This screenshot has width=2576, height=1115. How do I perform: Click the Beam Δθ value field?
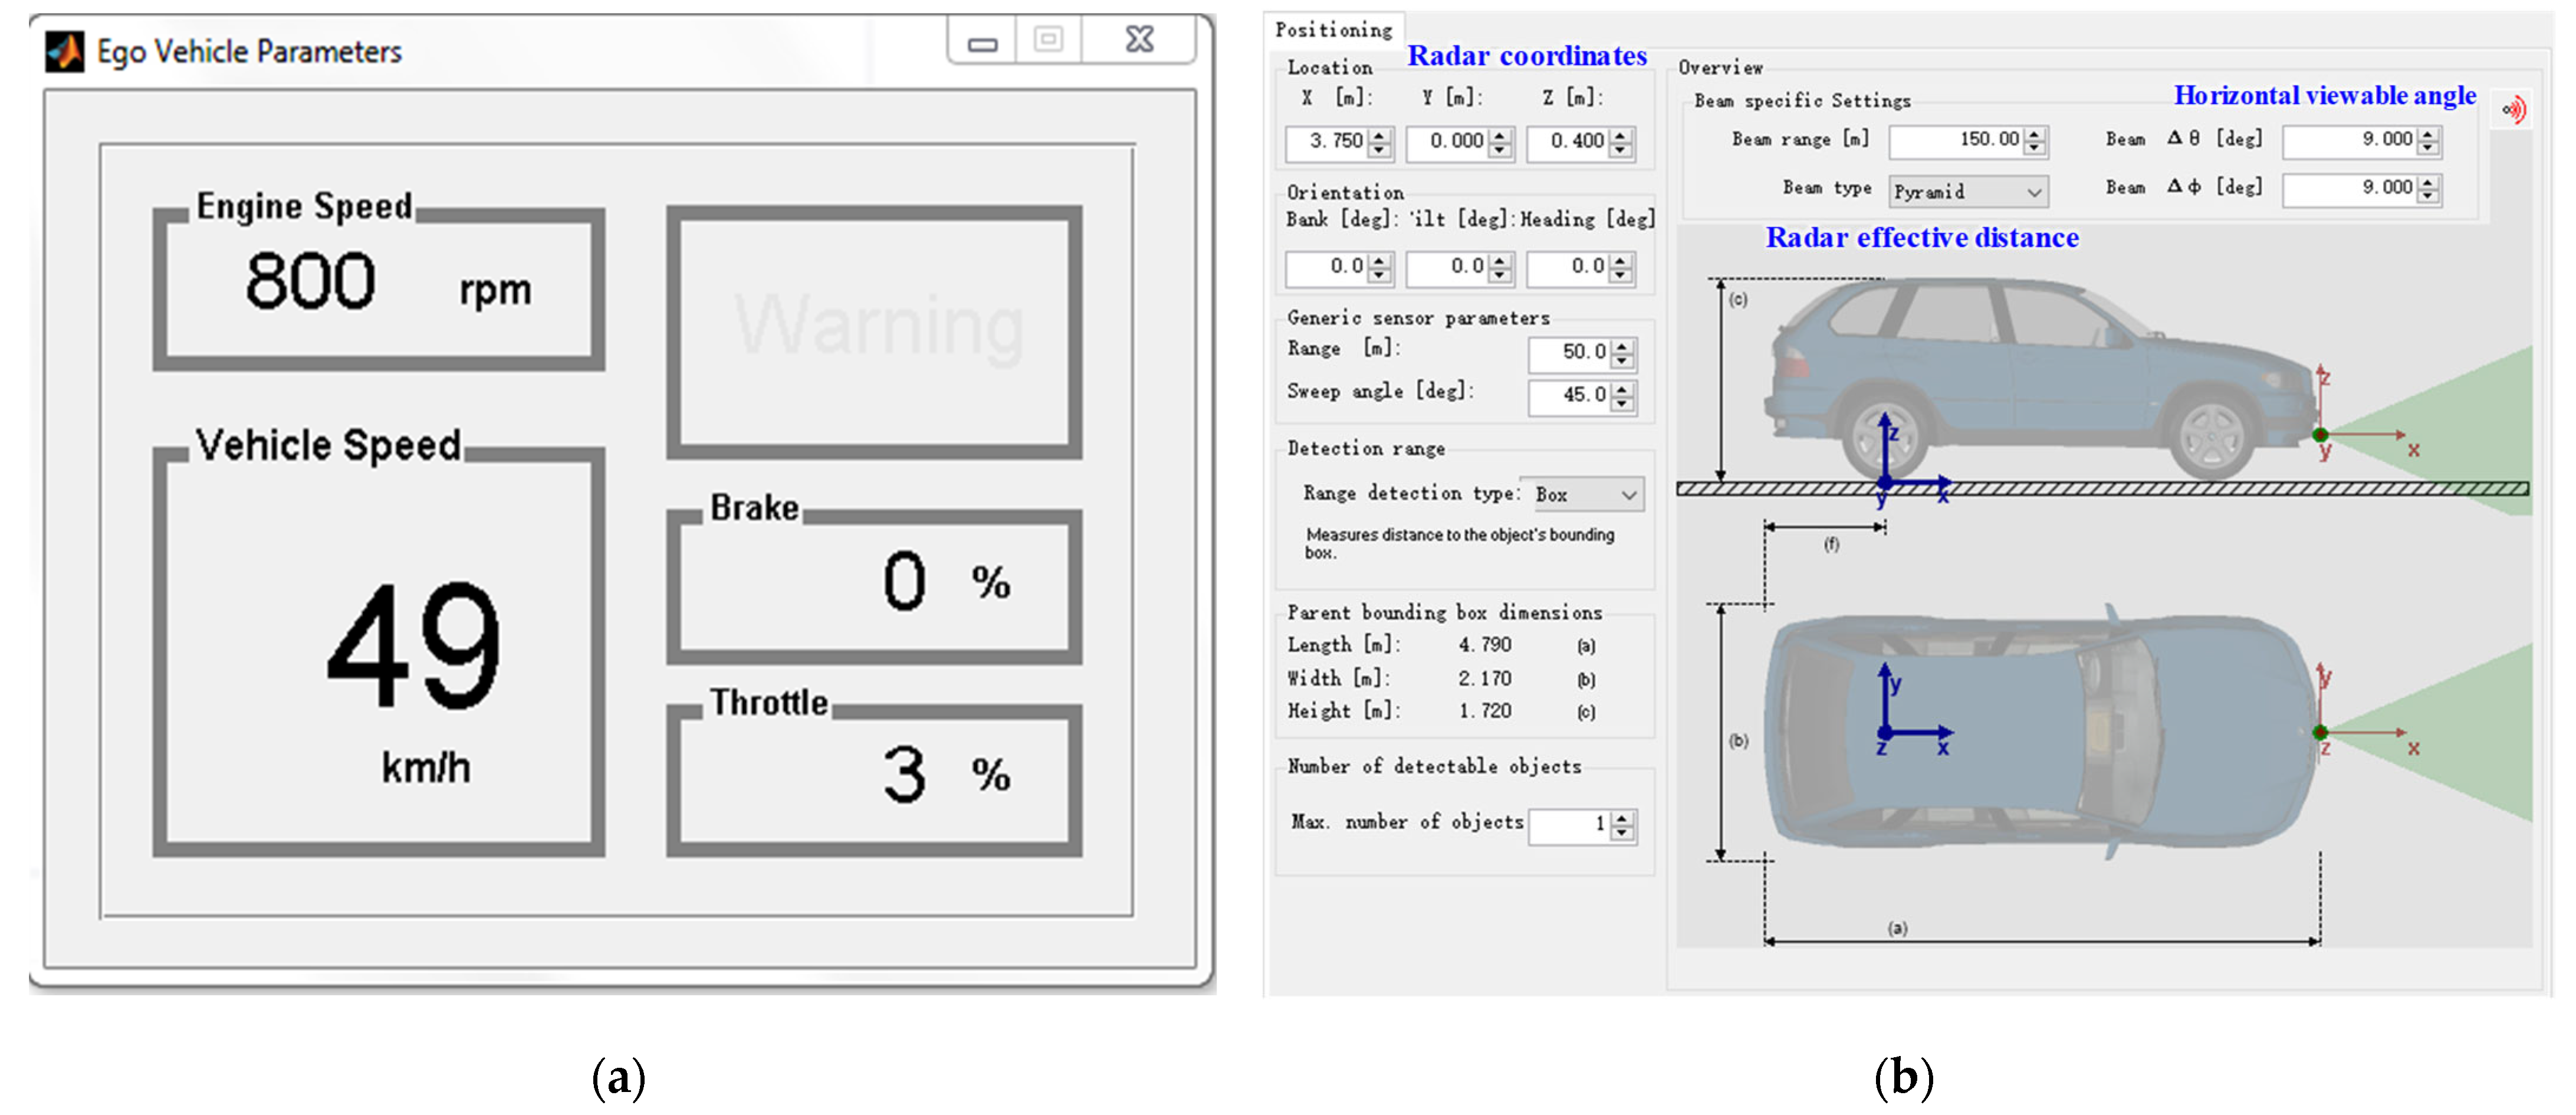[2351, 140]
